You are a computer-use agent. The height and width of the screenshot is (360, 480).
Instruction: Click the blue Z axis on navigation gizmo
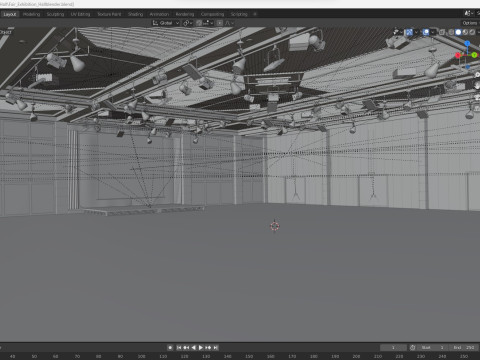tap(467, 43)
